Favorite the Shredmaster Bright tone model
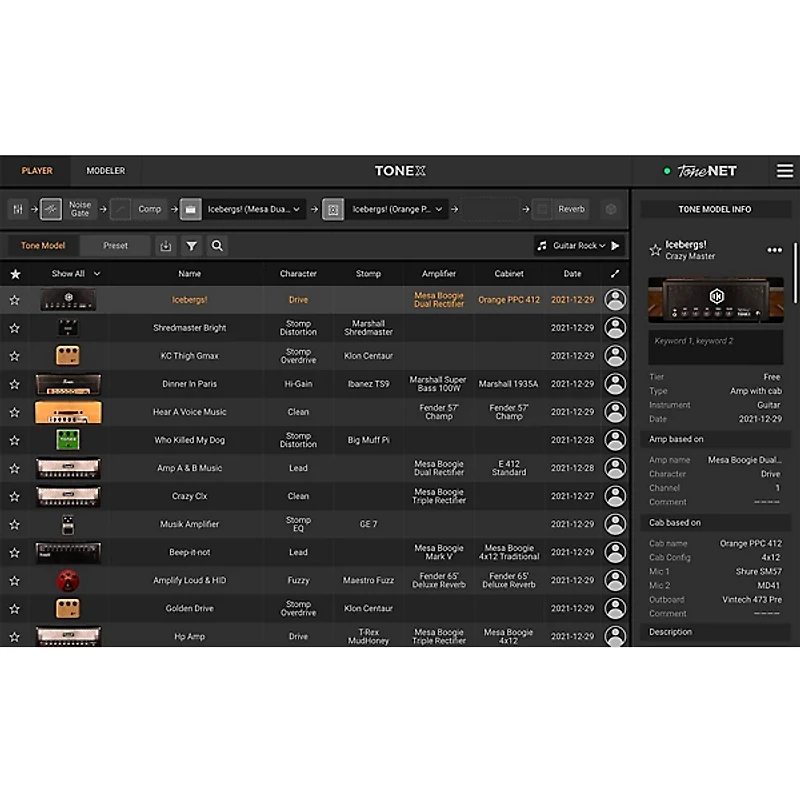This screenshot has width=800, height=800. pos(15,327)
